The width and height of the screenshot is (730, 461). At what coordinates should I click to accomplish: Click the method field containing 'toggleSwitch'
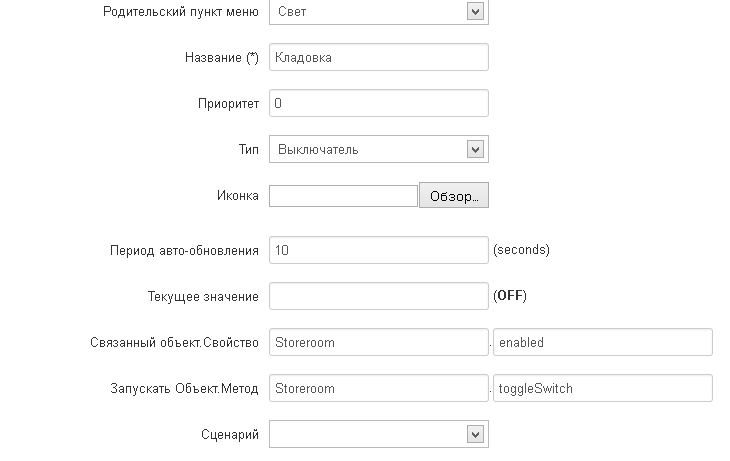(x=603, y=388)
